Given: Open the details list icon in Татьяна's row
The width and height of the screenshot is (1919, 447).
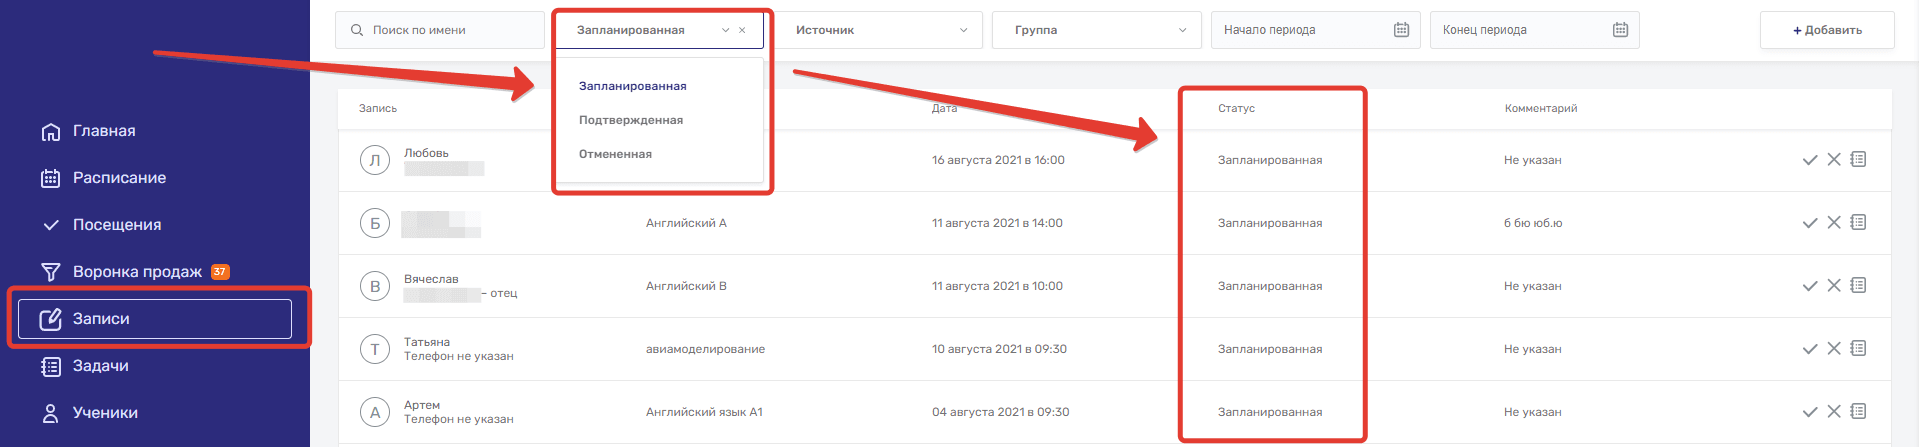Looking at the screenshot, I should pyautogui.click(x=1858, y=349).
